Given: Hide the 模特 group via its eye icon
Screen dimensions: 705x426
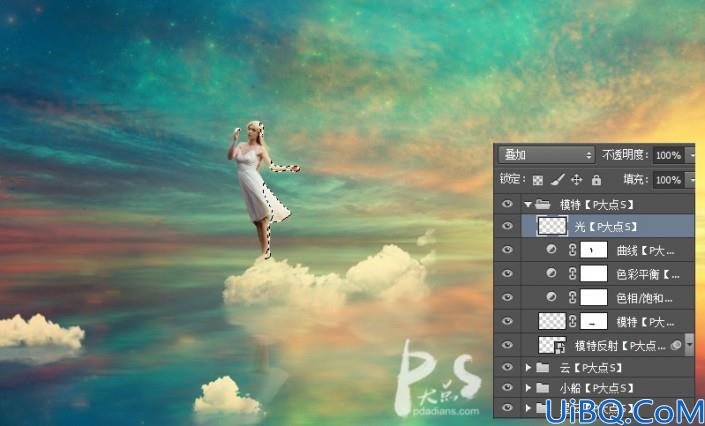Looking at the screenshot, I should tap(507, 204).
